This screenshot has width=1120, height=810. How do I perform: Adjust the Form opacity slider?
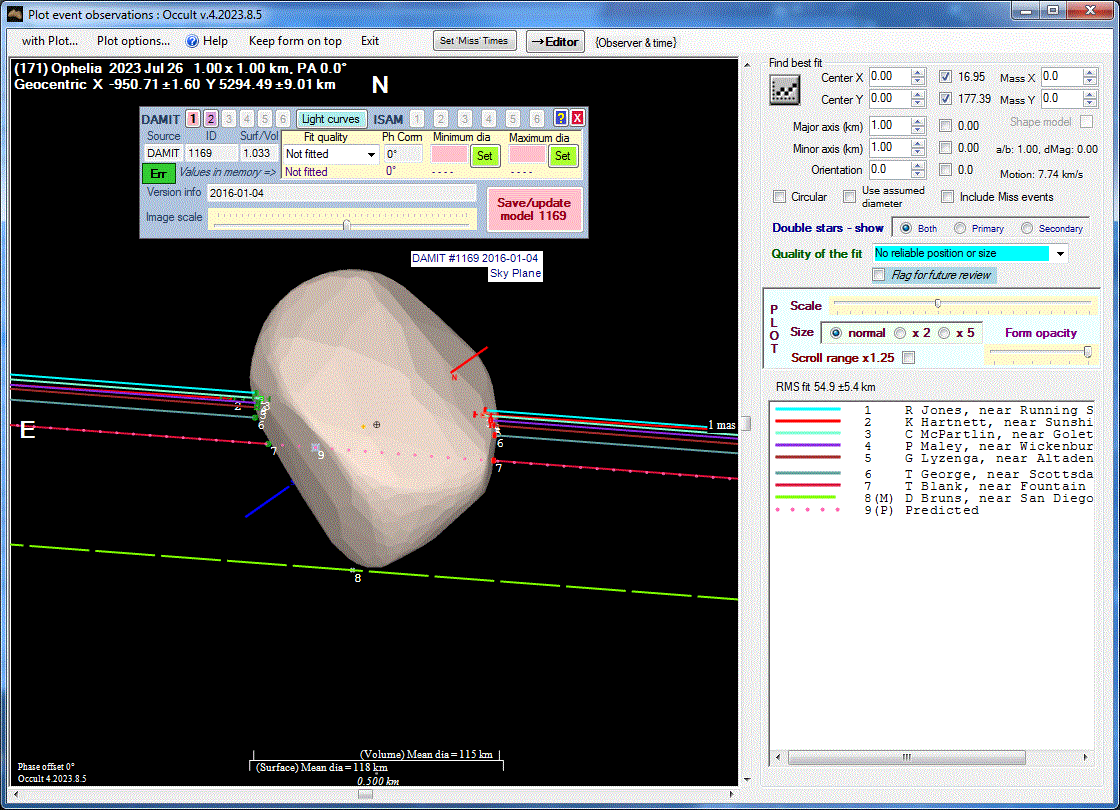[1087, 351]
